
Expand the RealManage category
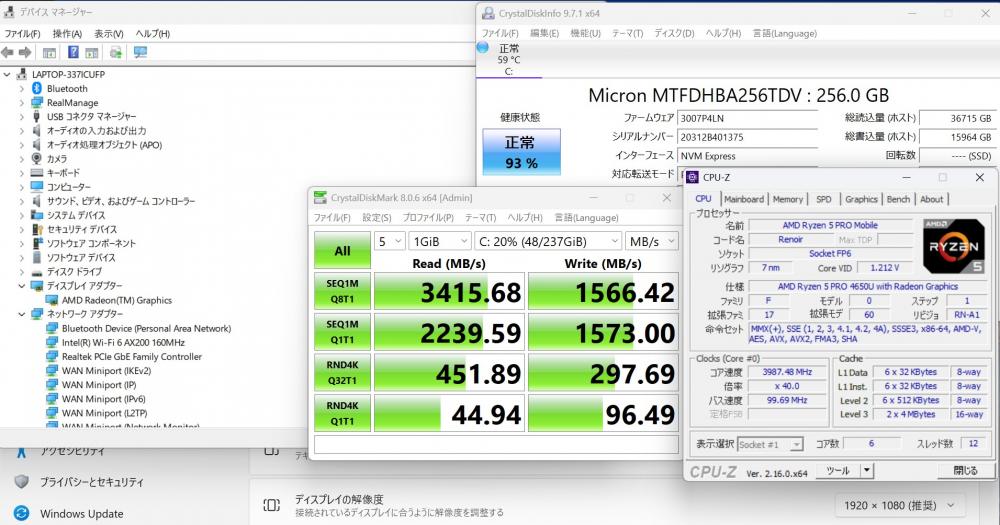22,103
